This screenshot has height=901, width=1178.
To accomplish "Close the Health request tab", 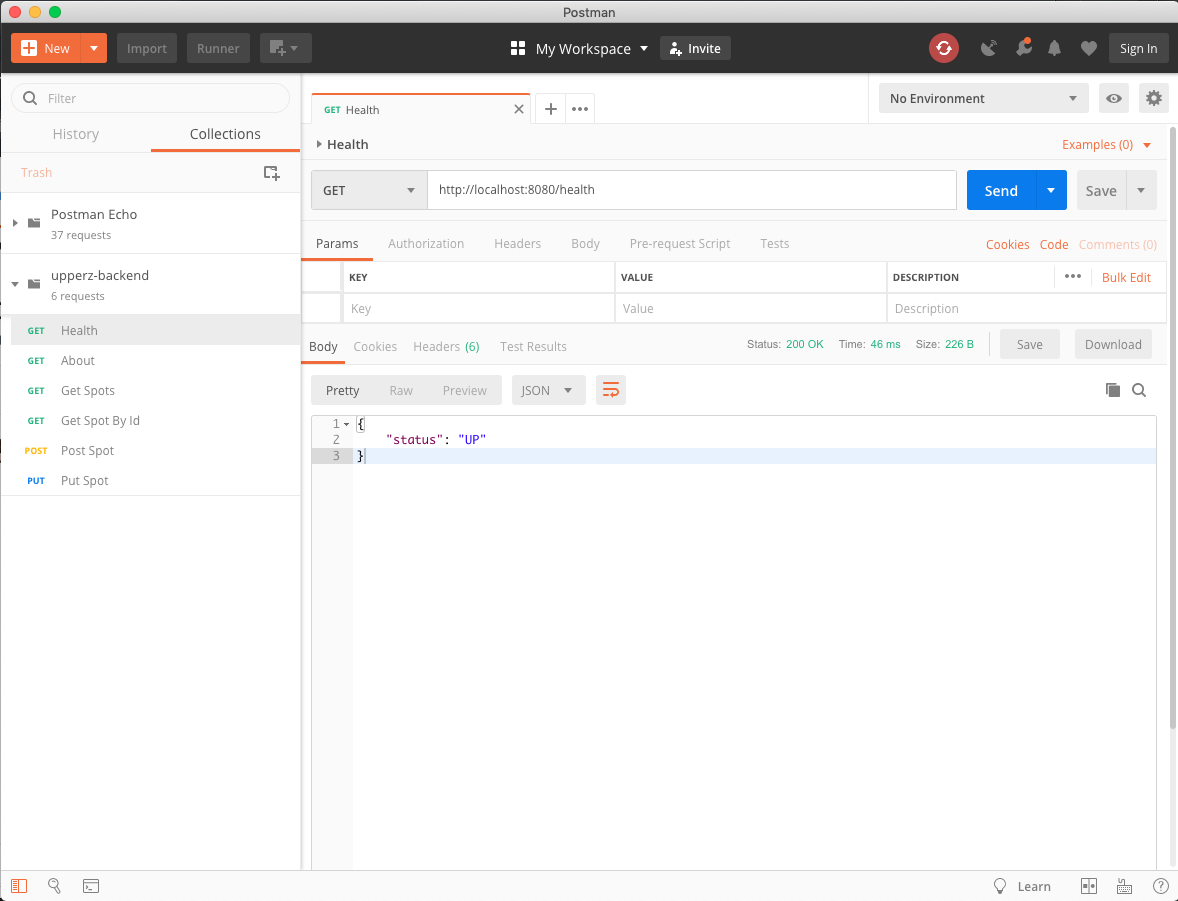I will [x=518, y=109].
